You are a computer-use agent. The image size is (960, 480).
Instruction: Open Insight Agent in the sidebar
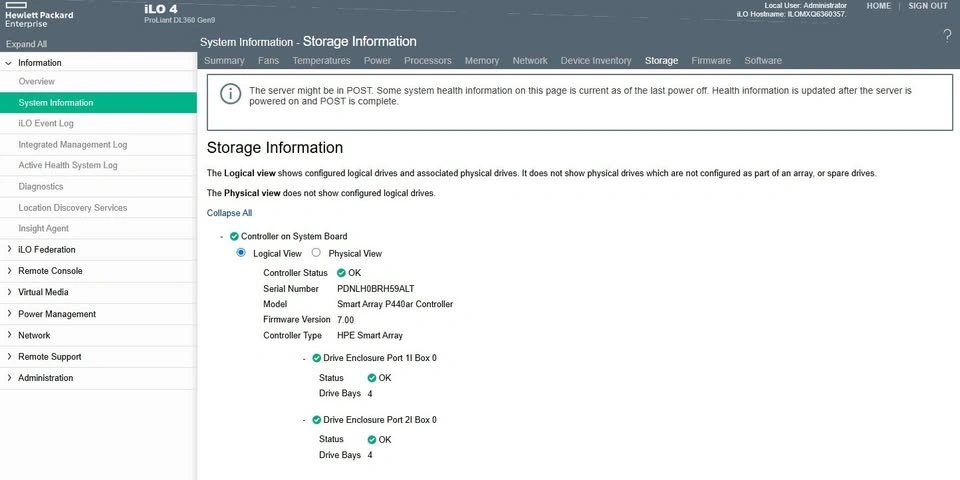click(x=98, y=228)
